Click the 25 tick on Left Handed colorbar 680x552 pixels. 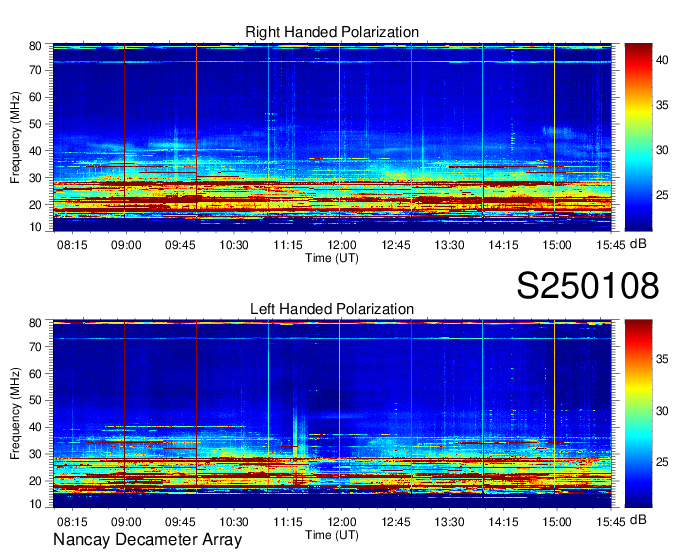(x=662, y=462)
